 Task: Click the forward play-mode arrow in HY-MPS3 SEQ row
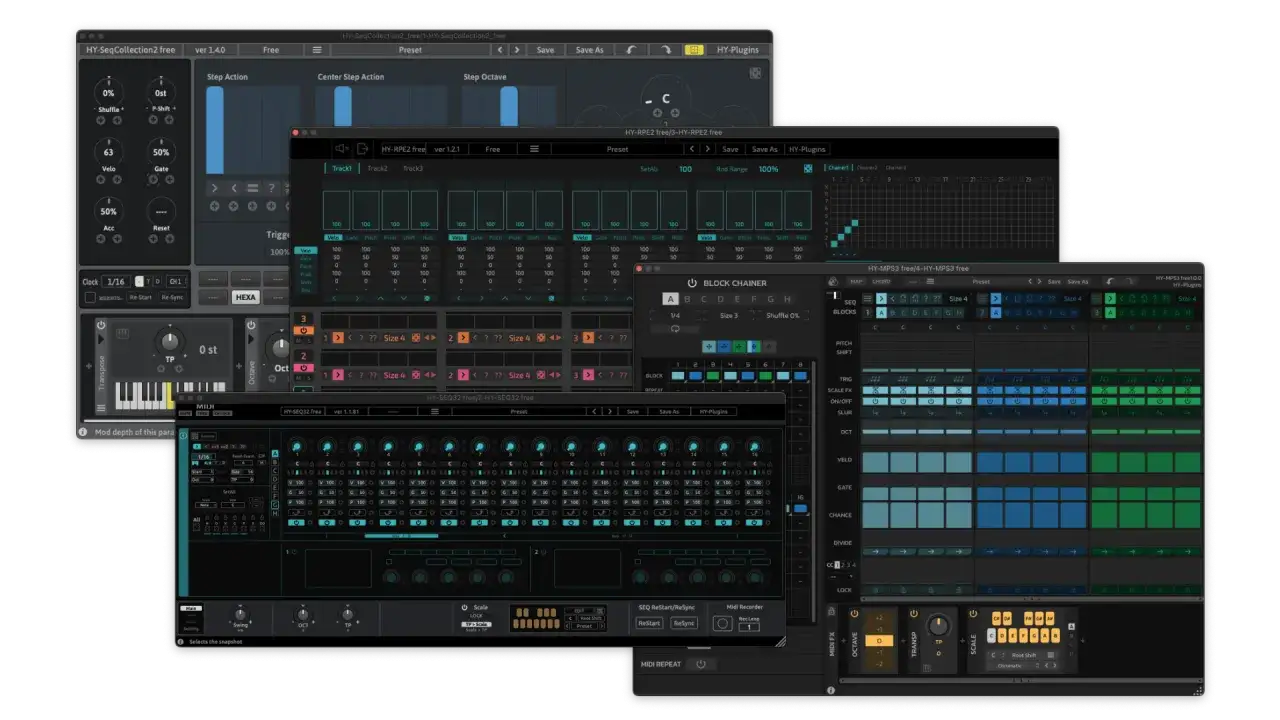pos(881,299)
